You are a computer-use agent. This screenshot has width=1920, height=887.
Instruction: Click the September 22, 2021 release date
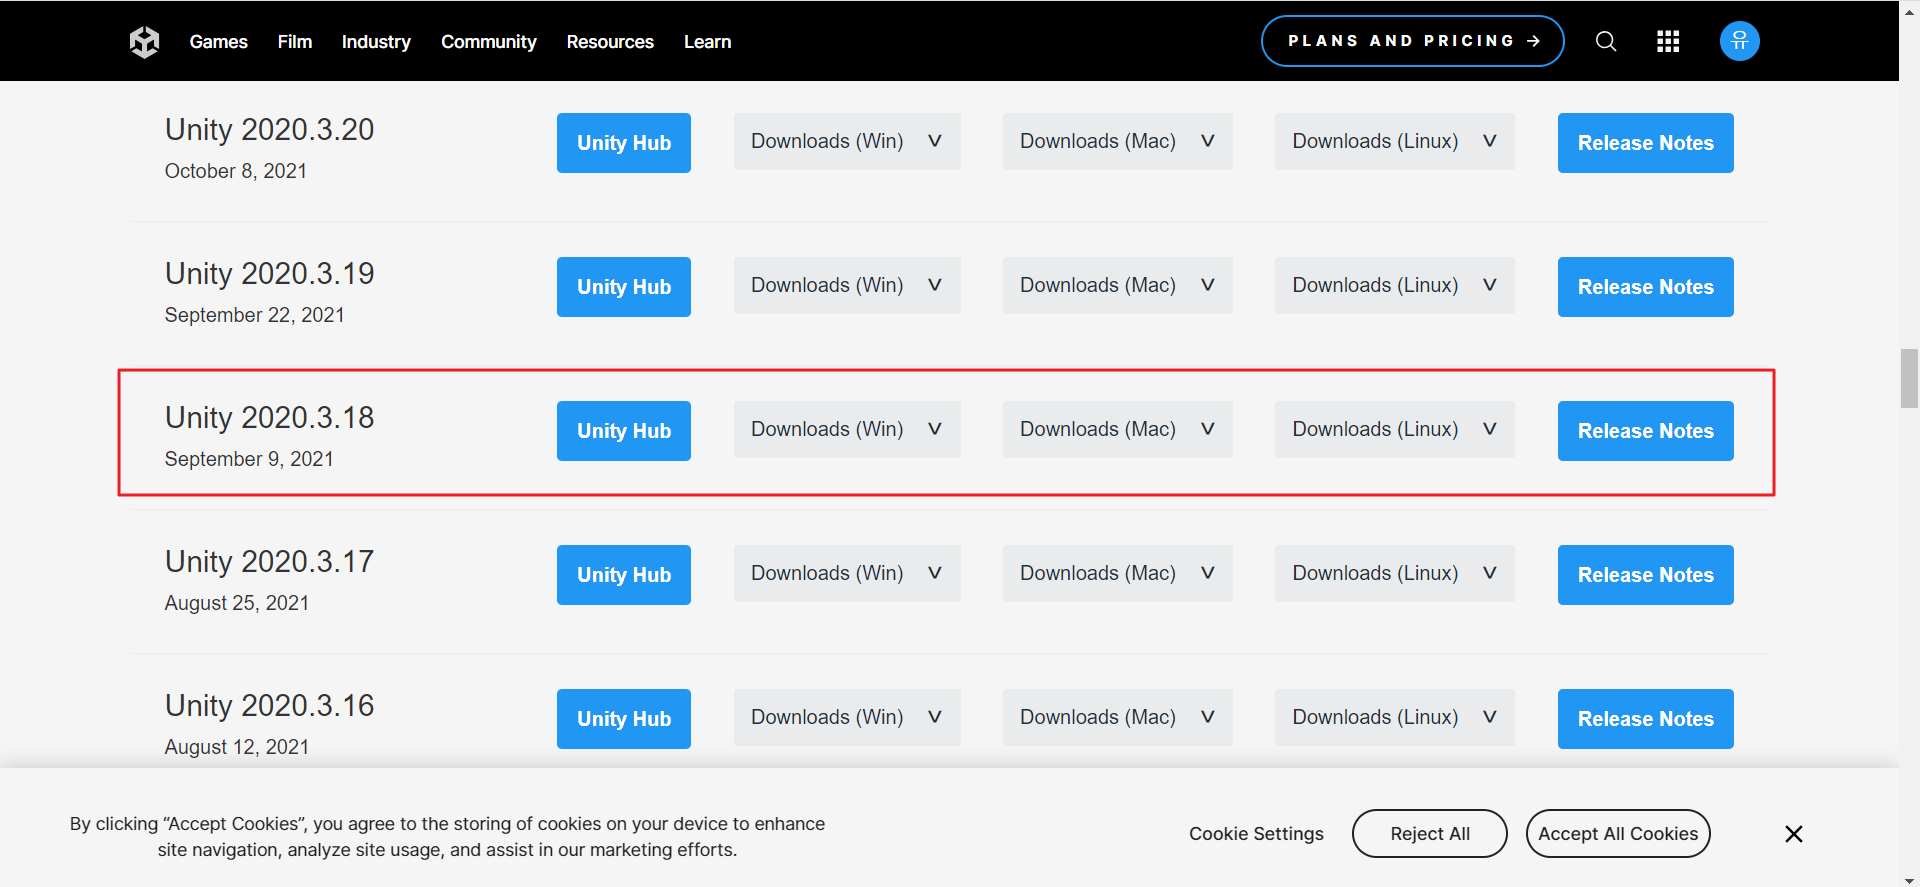coord(255,315)
